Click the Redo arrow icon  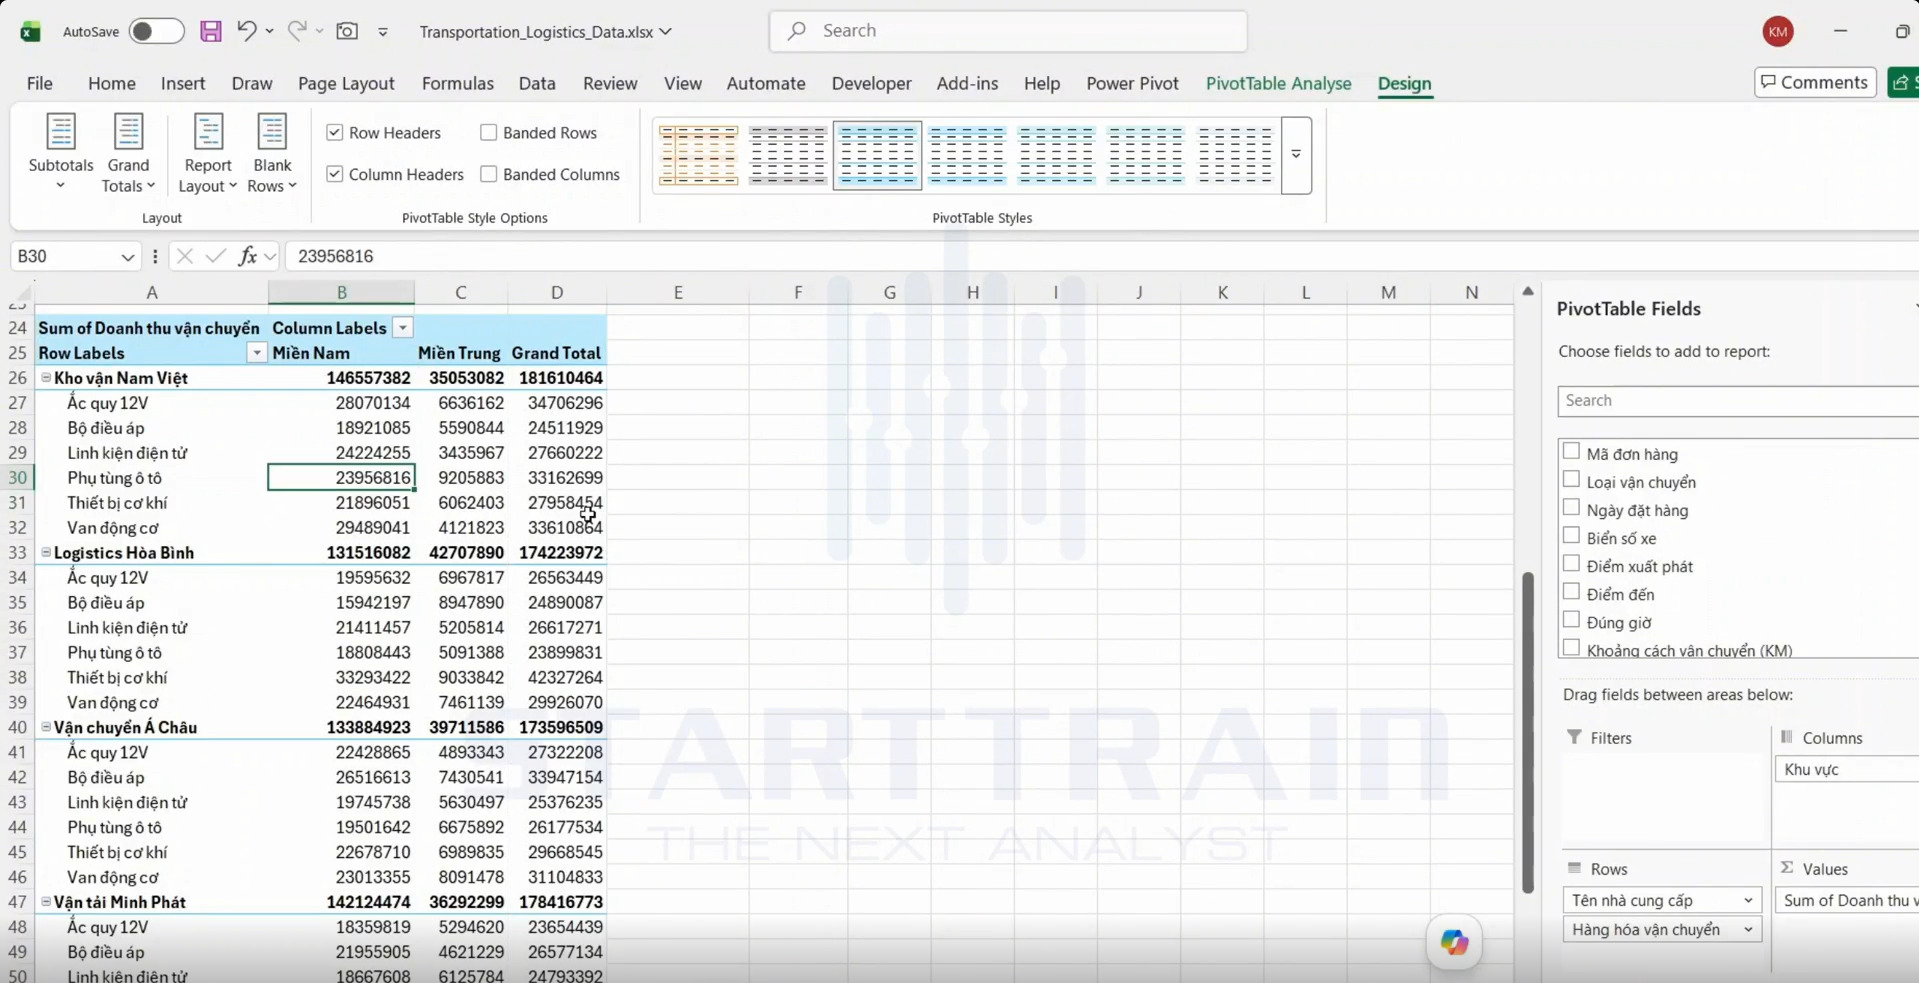pyautogui.click(x=297, y=31)
